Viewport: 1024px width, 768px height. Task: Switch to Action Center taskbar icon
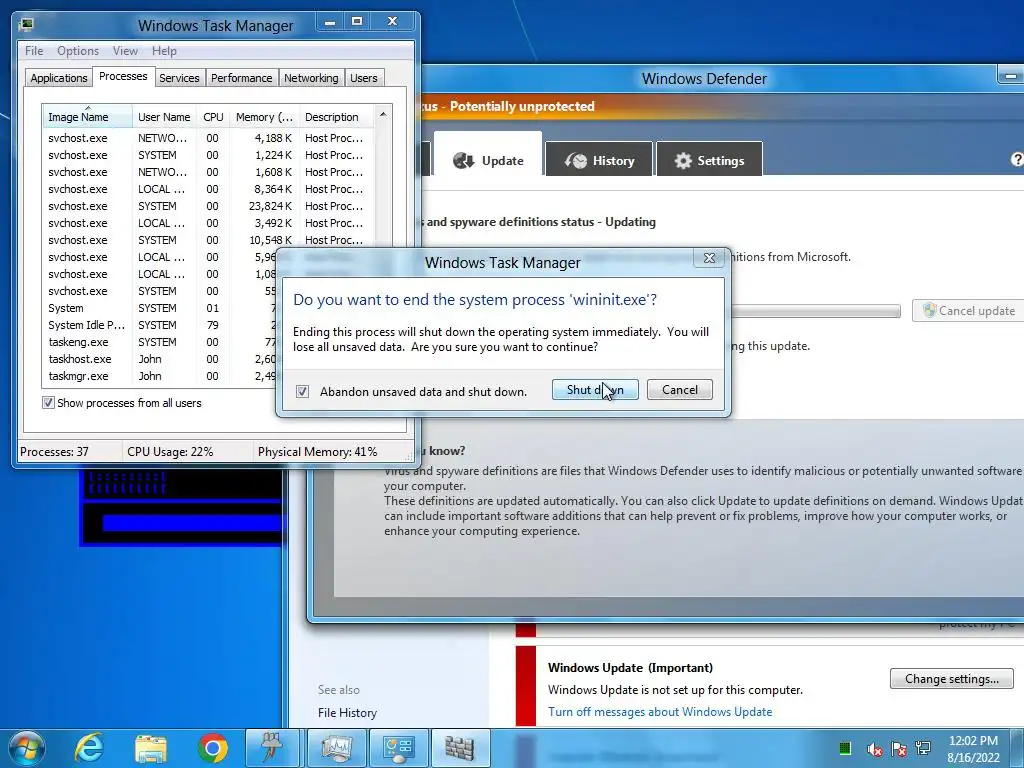pos(398,748)
